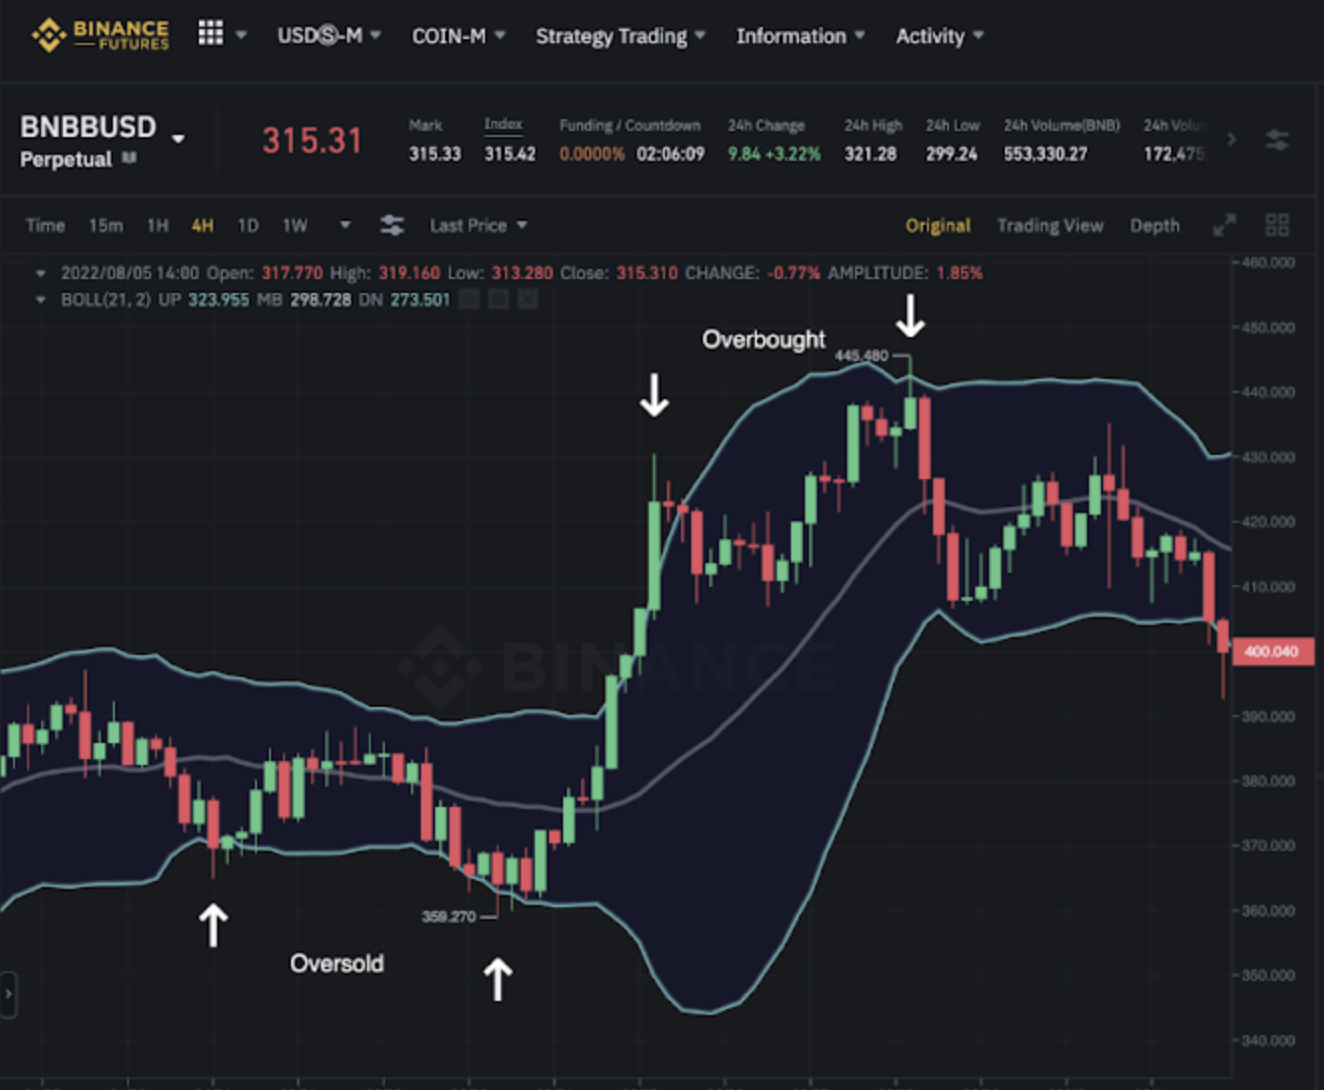Click the Binance Futures logo
1324x1090 pixels.
100,35
